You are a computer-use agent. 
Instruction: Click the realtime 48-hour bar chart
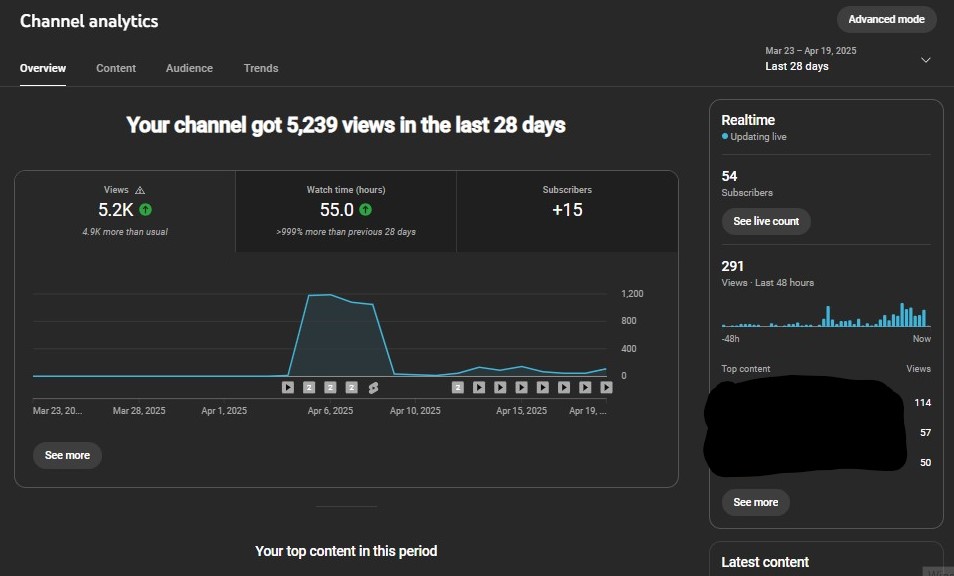(826, 315)
